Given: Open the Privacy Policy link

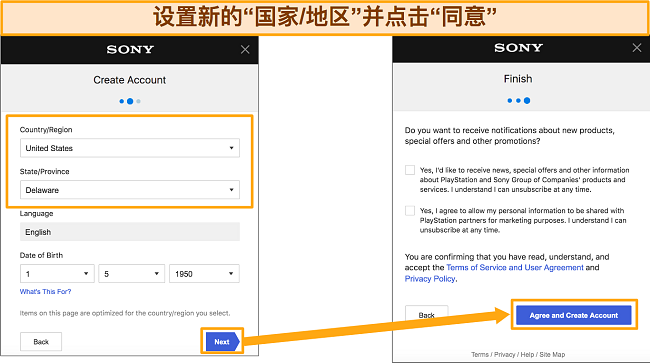Looking at the screenshot, I should pos(430,279).
